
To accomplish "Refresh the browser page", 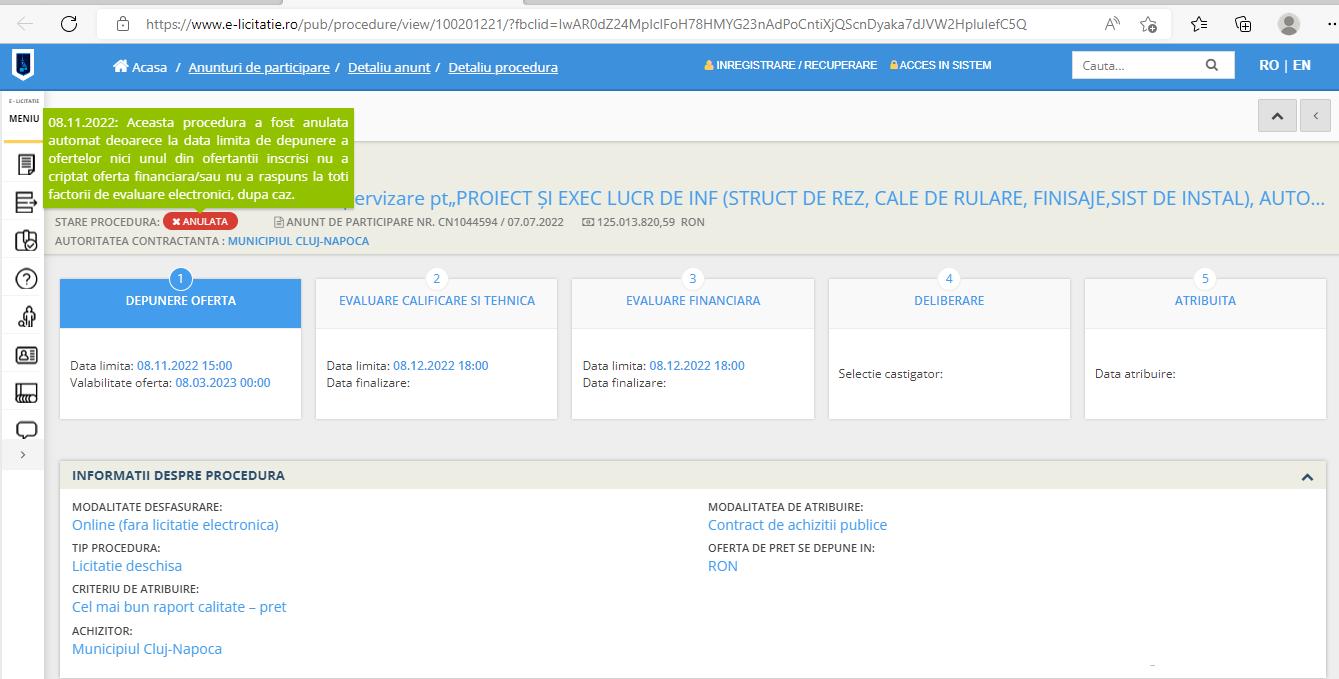I will 69,24.
